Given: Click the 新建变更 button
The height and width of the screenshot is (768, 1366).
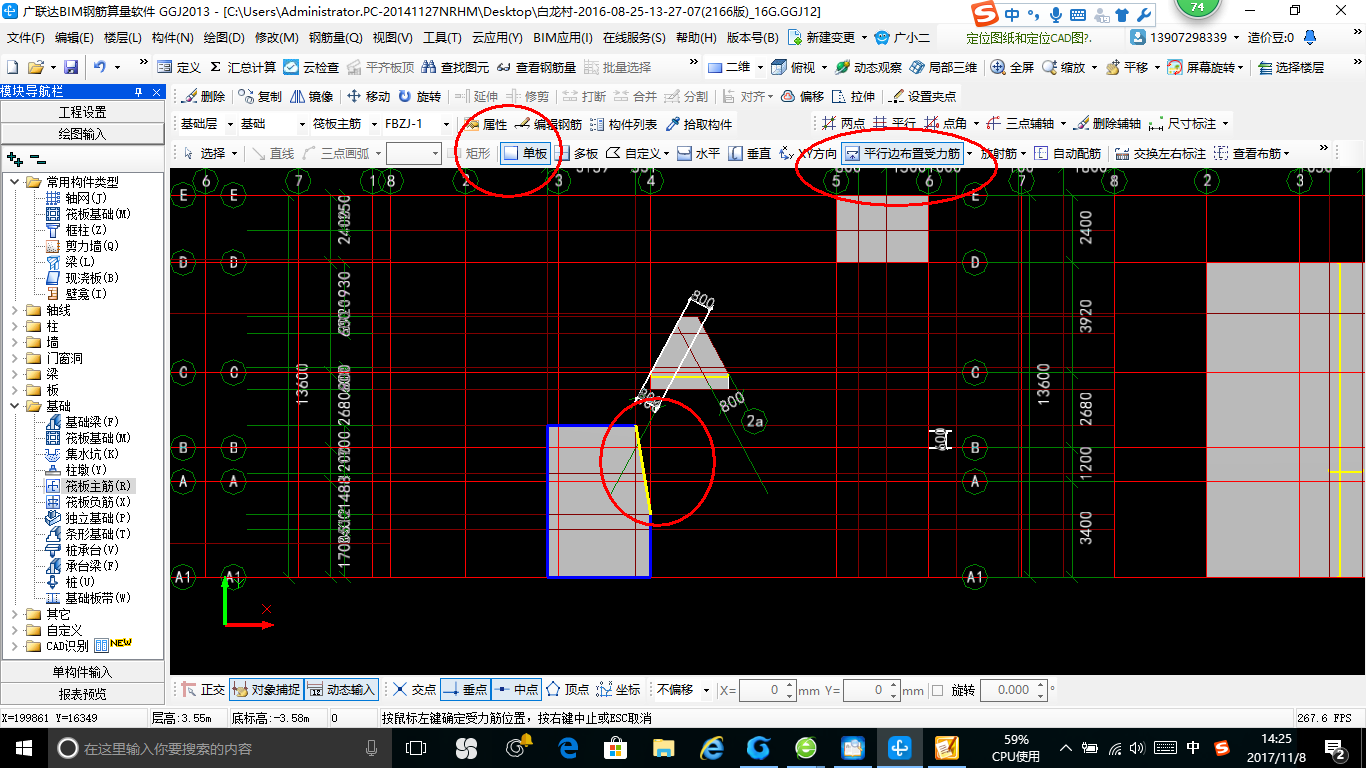Looking at the screenshot, I should click(822, 37).
